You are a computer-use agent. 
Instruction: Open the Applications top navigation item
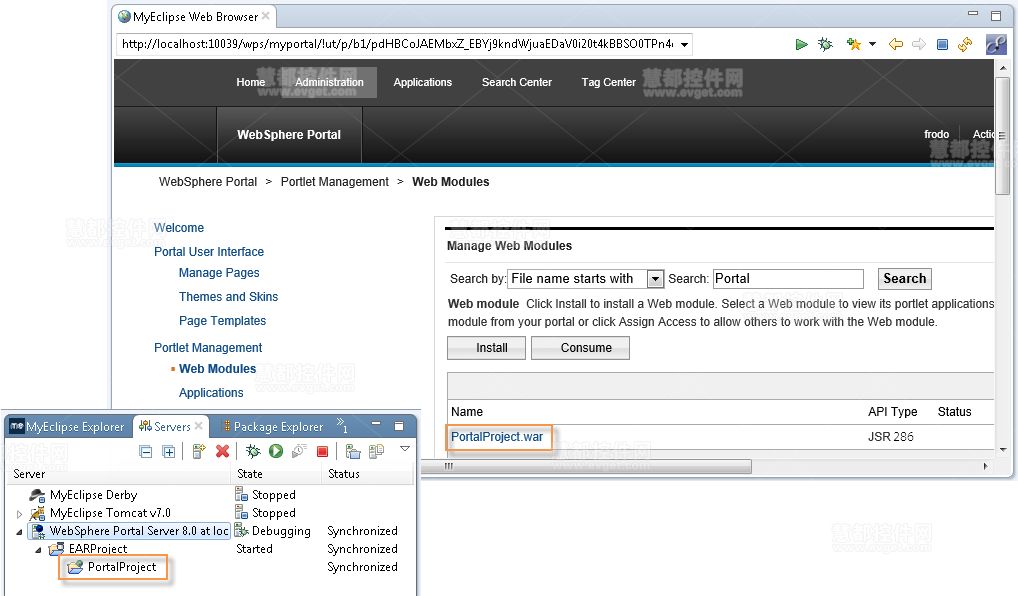click(423, 82)
